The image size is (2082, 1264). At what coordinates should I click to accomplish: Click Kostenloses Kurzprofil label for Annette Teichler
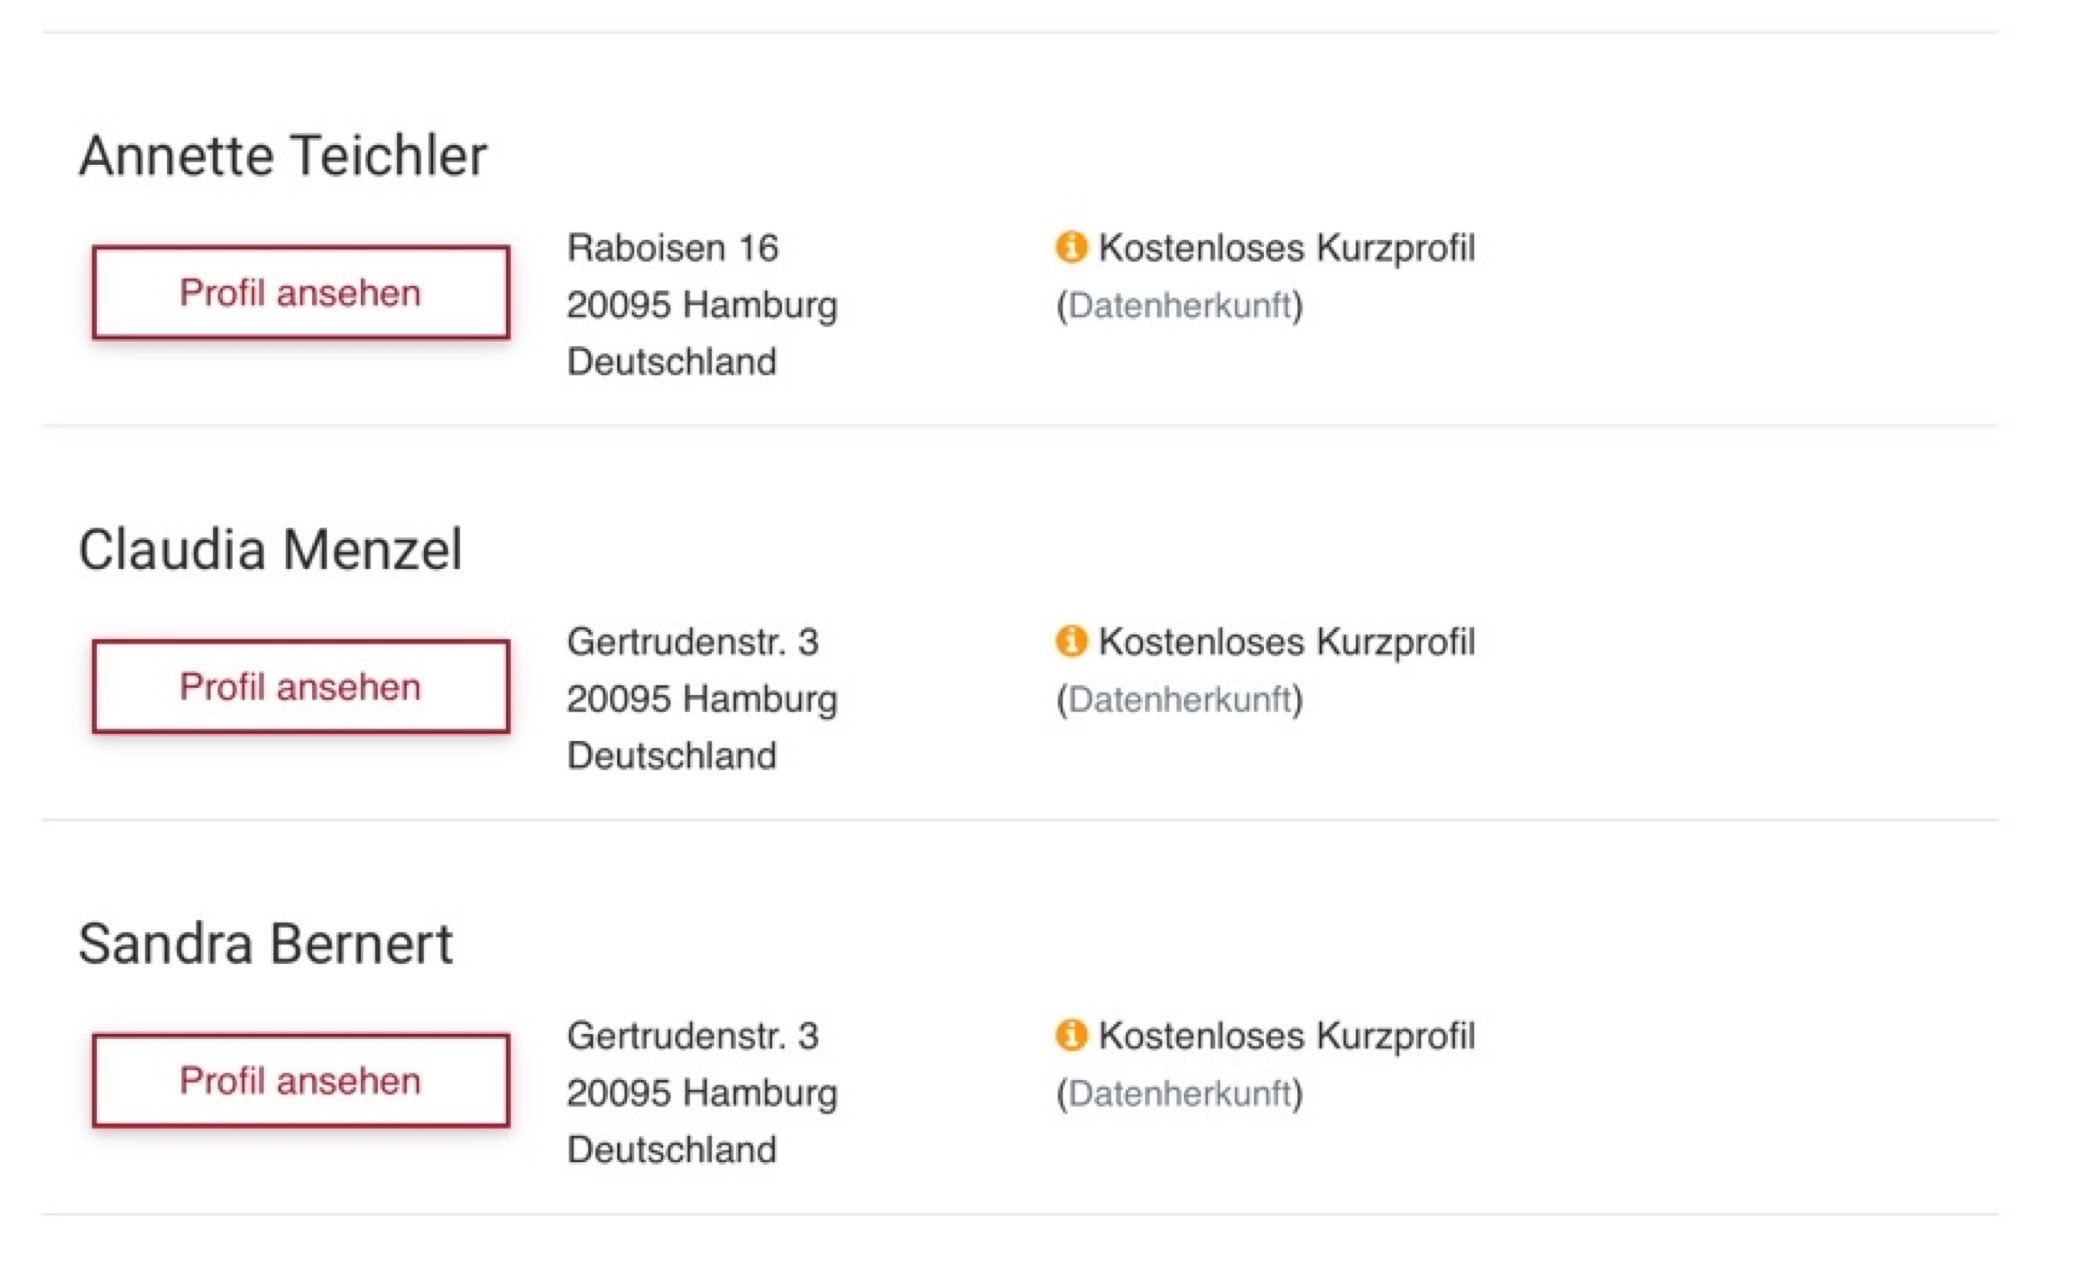pyautogui.click(x=1286, y=248)
